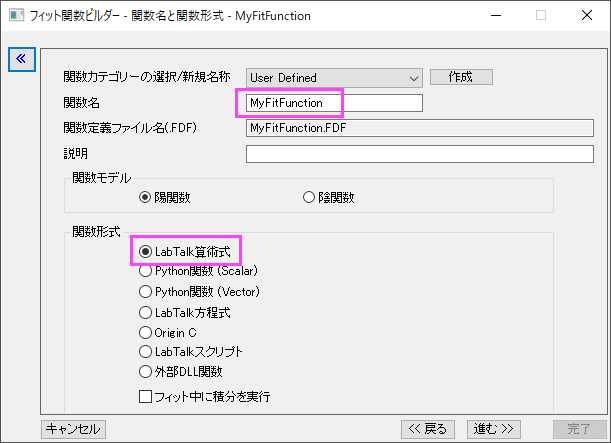This screenshot has width=611, height=443.
Task: Click the 説明 description input field
Action: click(420, 154)
